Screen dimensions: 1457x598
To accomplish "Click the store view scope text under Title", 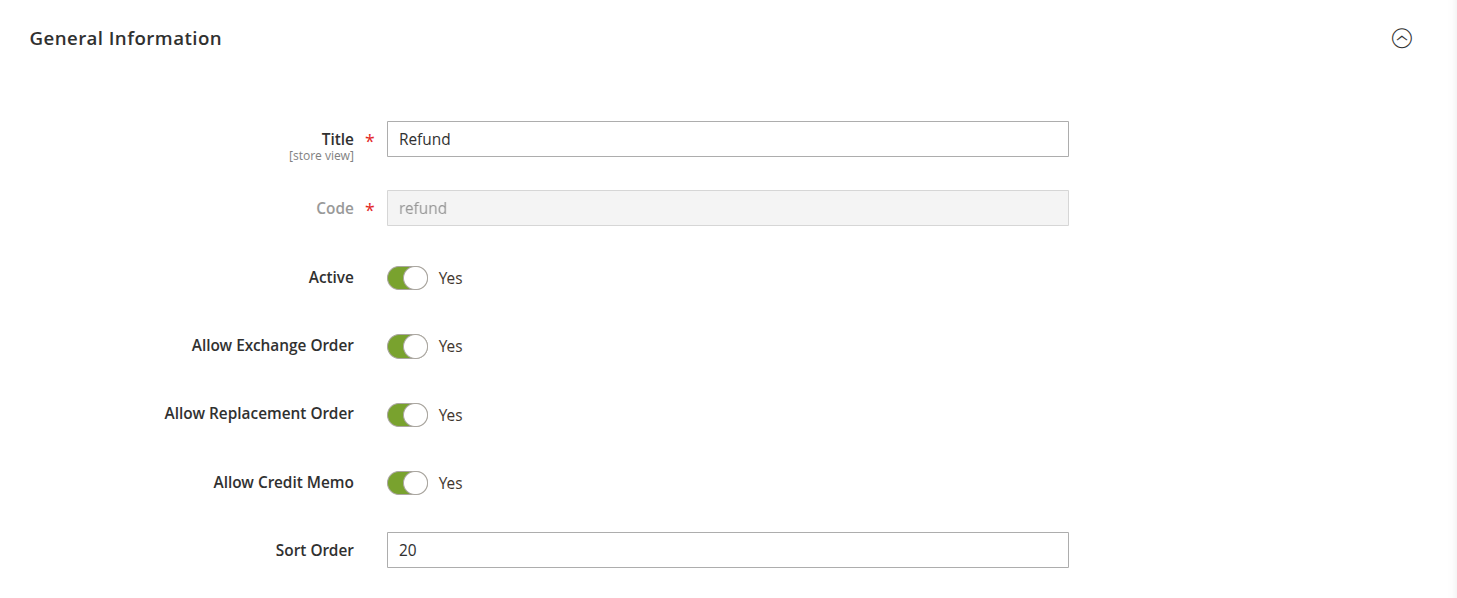I will click(321, 156).
